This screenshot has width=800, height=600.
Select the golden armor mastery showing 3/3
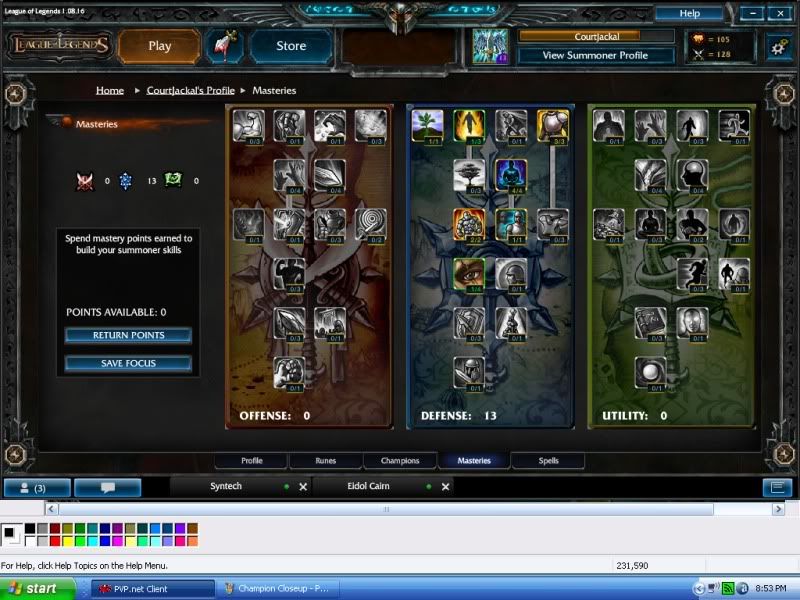(x=552, y=125)
